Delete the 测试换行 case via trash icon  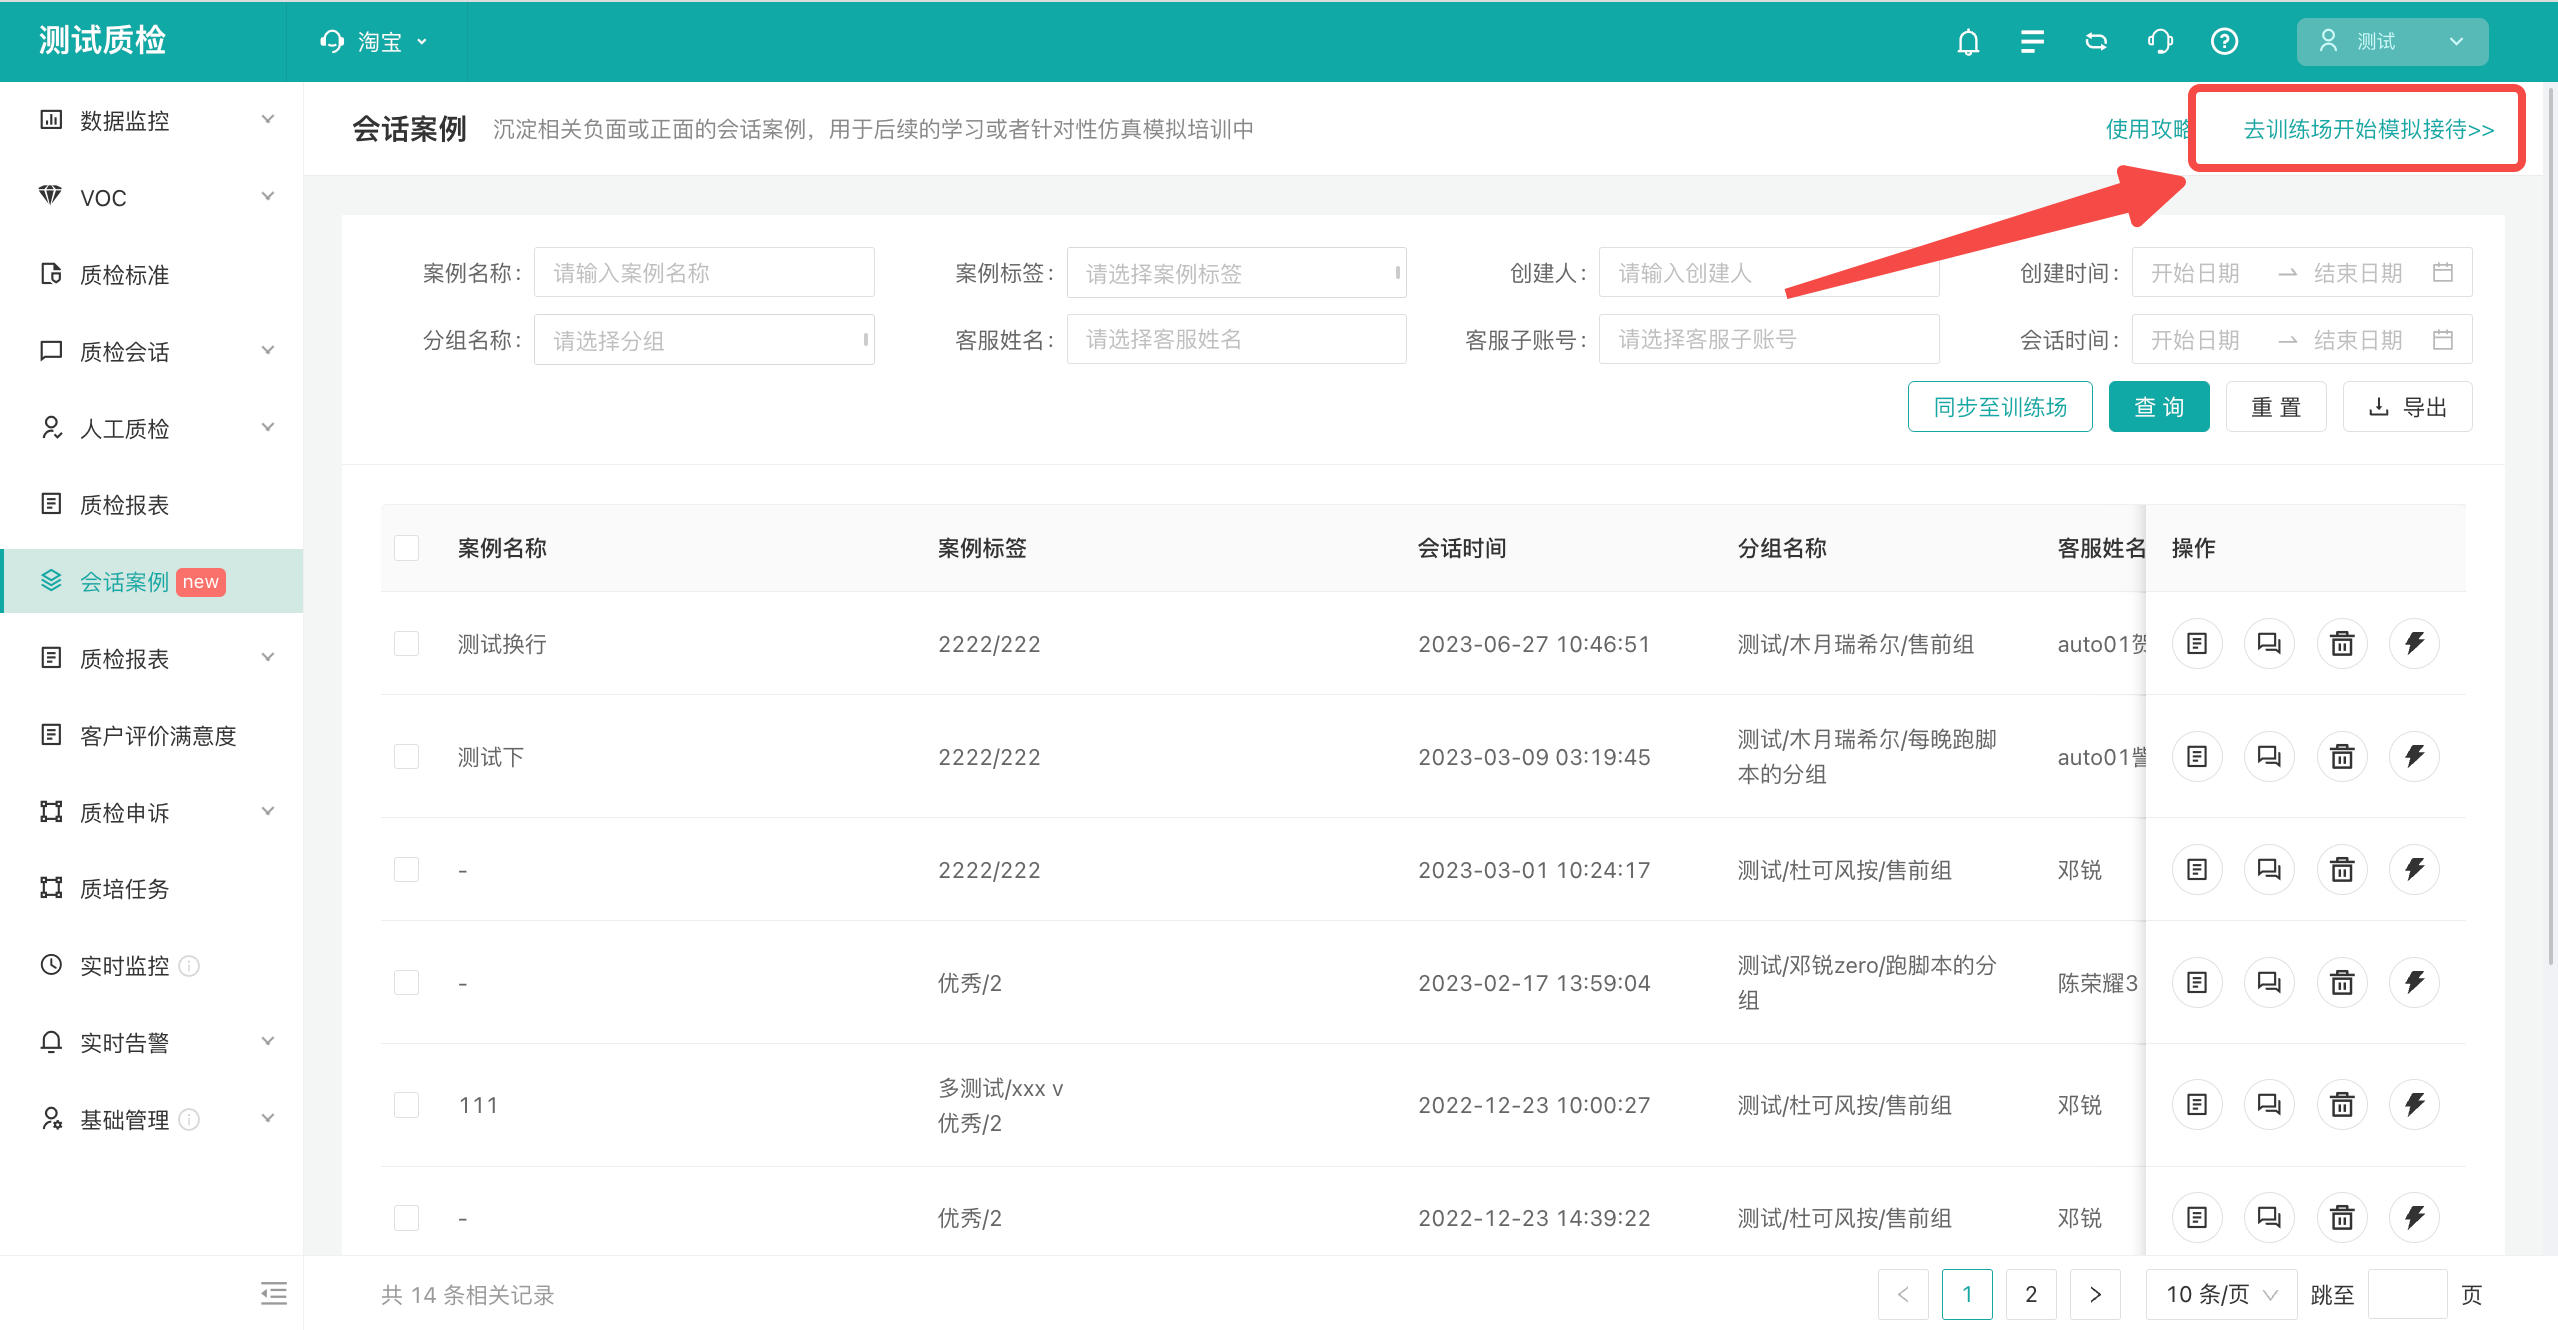(x=2342, y=643)
